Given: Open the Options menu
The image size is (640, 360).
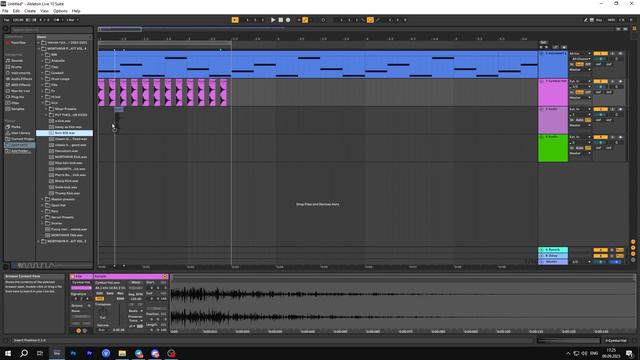Looking at the screenshot, I should click(60, 11).
